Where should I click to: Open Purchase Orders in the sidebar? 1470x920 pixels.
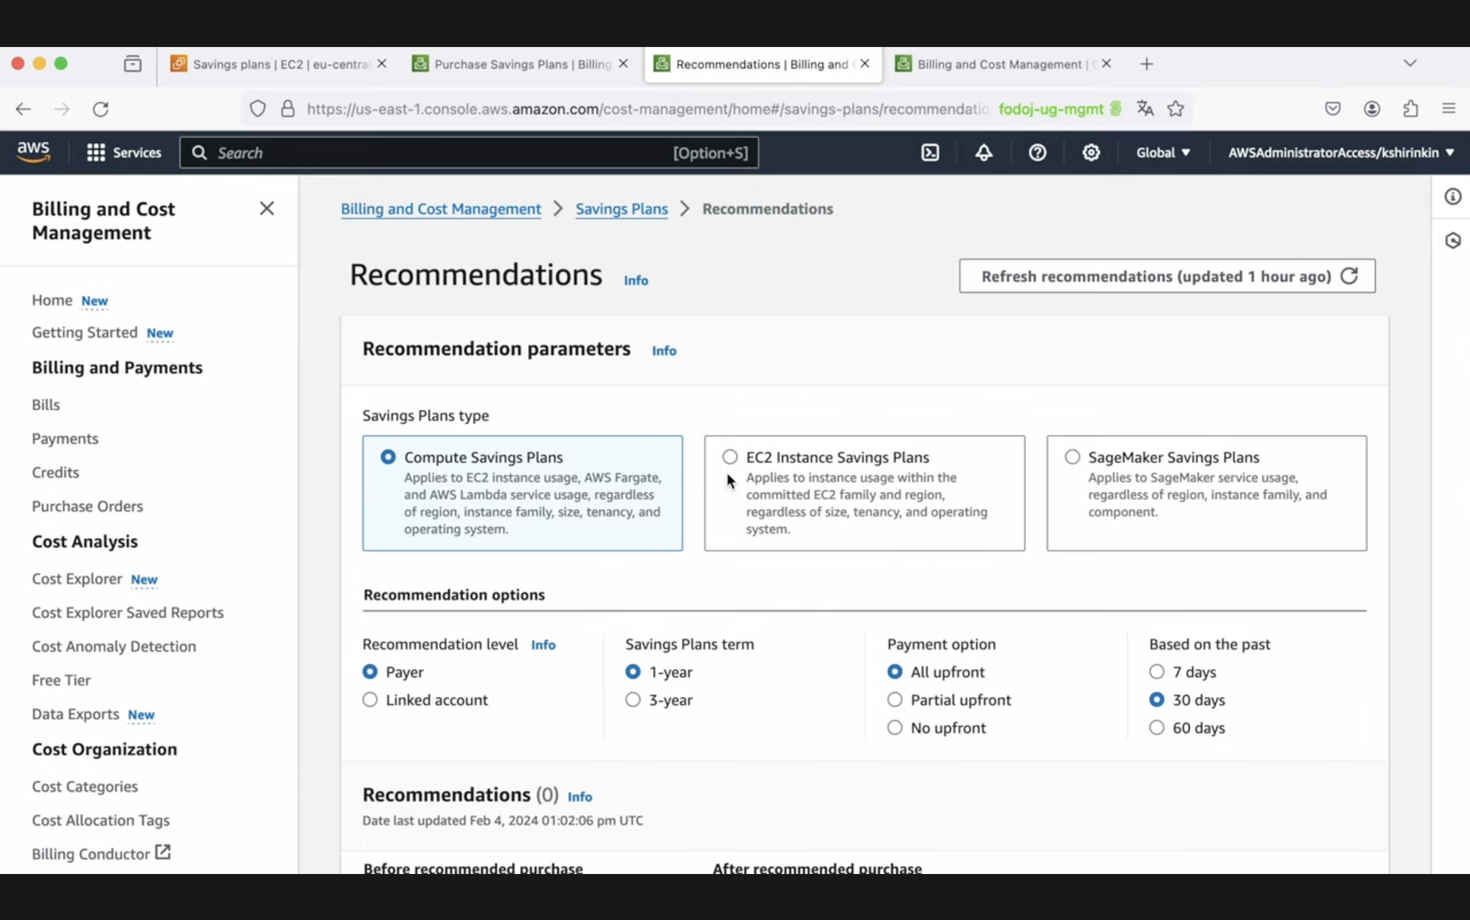point(87,507)
